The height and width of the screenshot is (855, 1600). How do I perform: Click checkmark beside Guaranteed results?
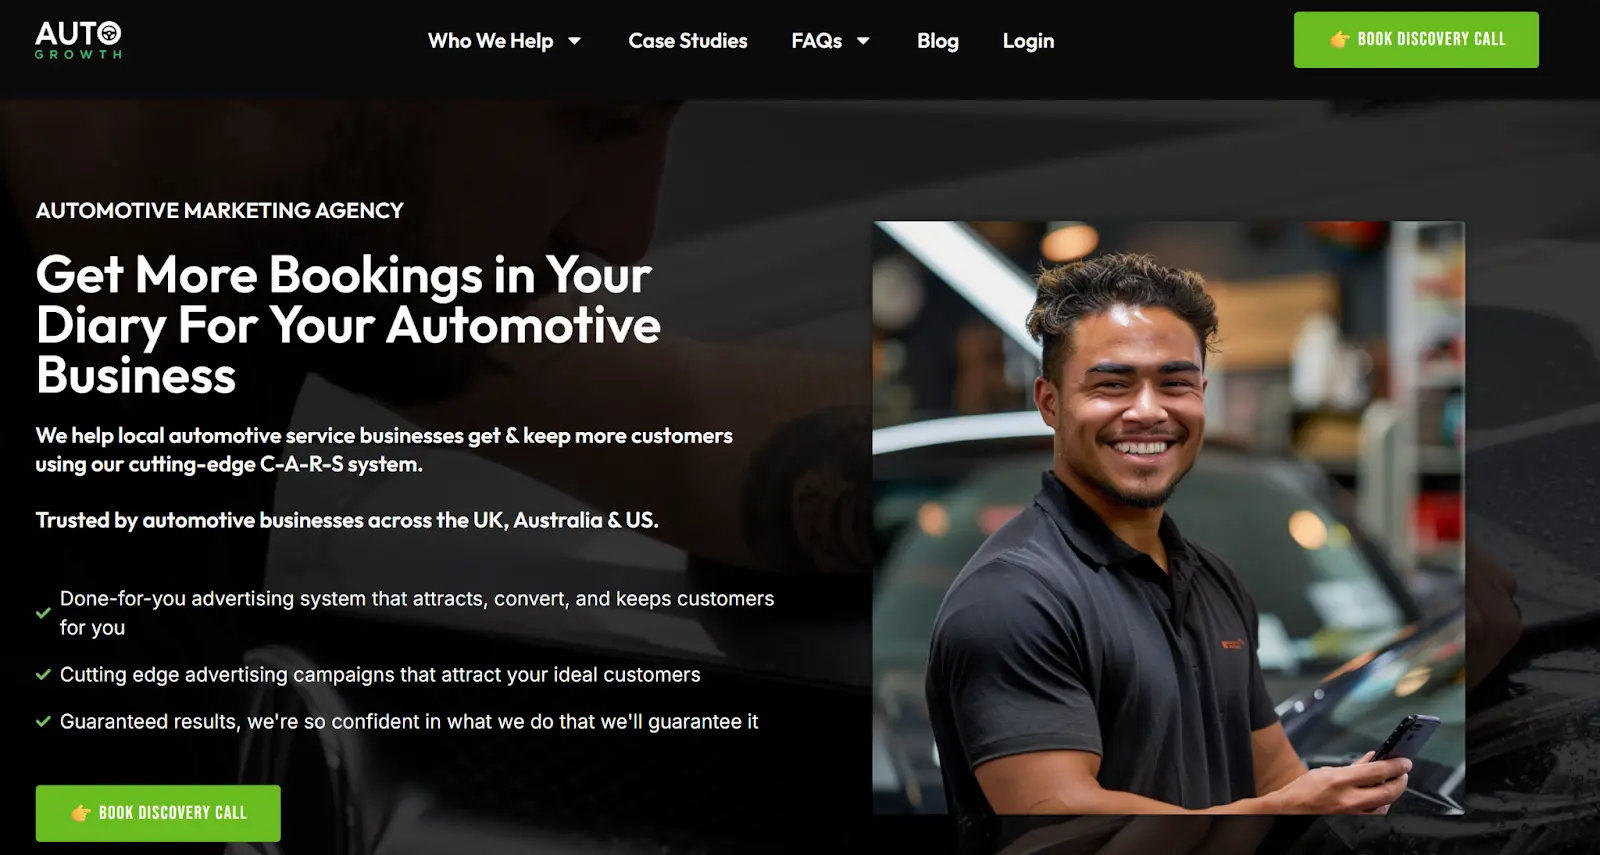point(43,722)
